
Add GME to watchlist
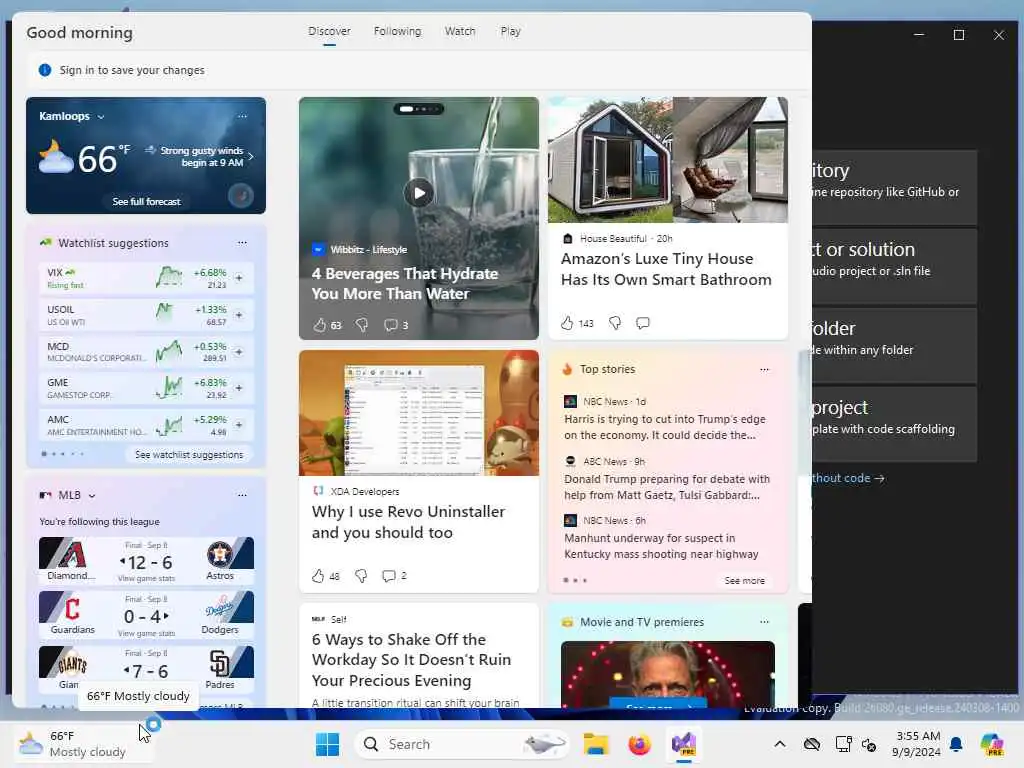(x=239, y=388)
